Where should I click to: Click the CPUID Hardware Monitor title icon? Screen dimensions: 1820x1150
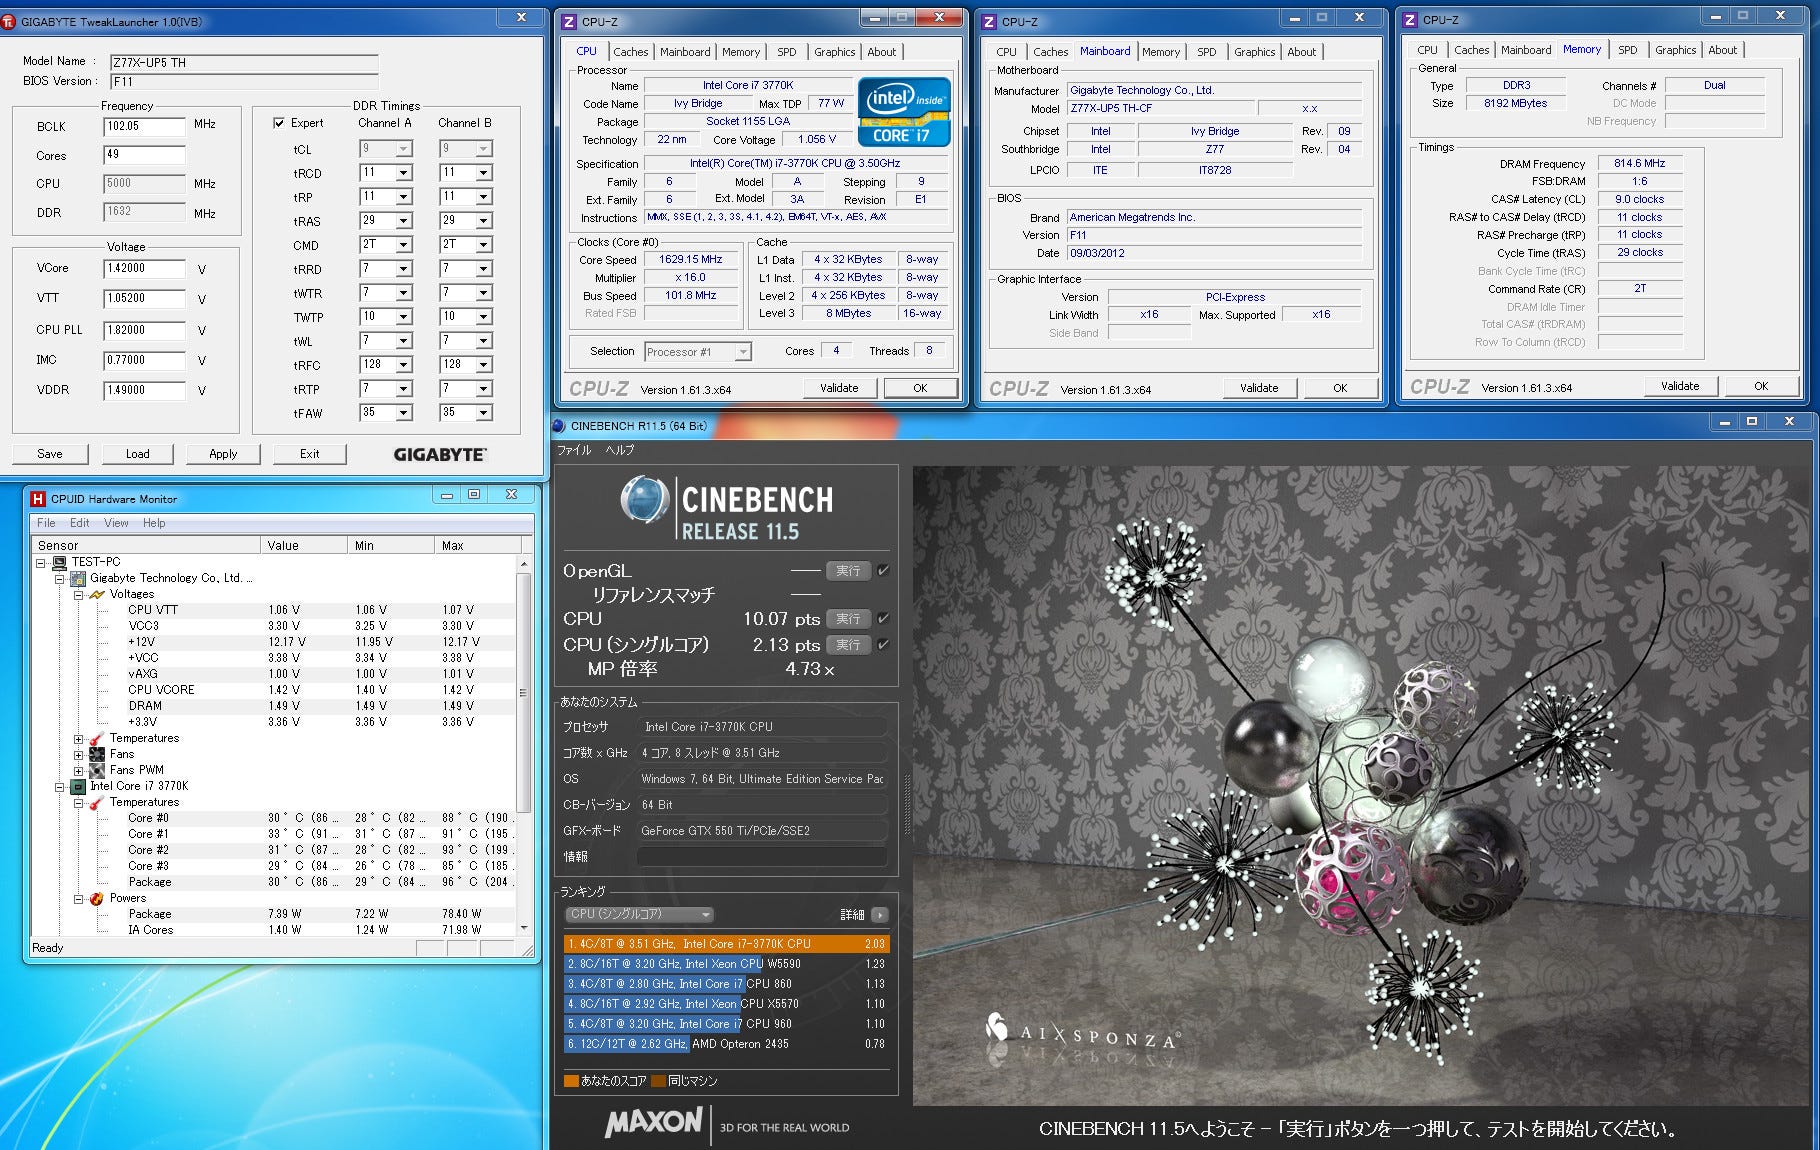click(38, 498)
